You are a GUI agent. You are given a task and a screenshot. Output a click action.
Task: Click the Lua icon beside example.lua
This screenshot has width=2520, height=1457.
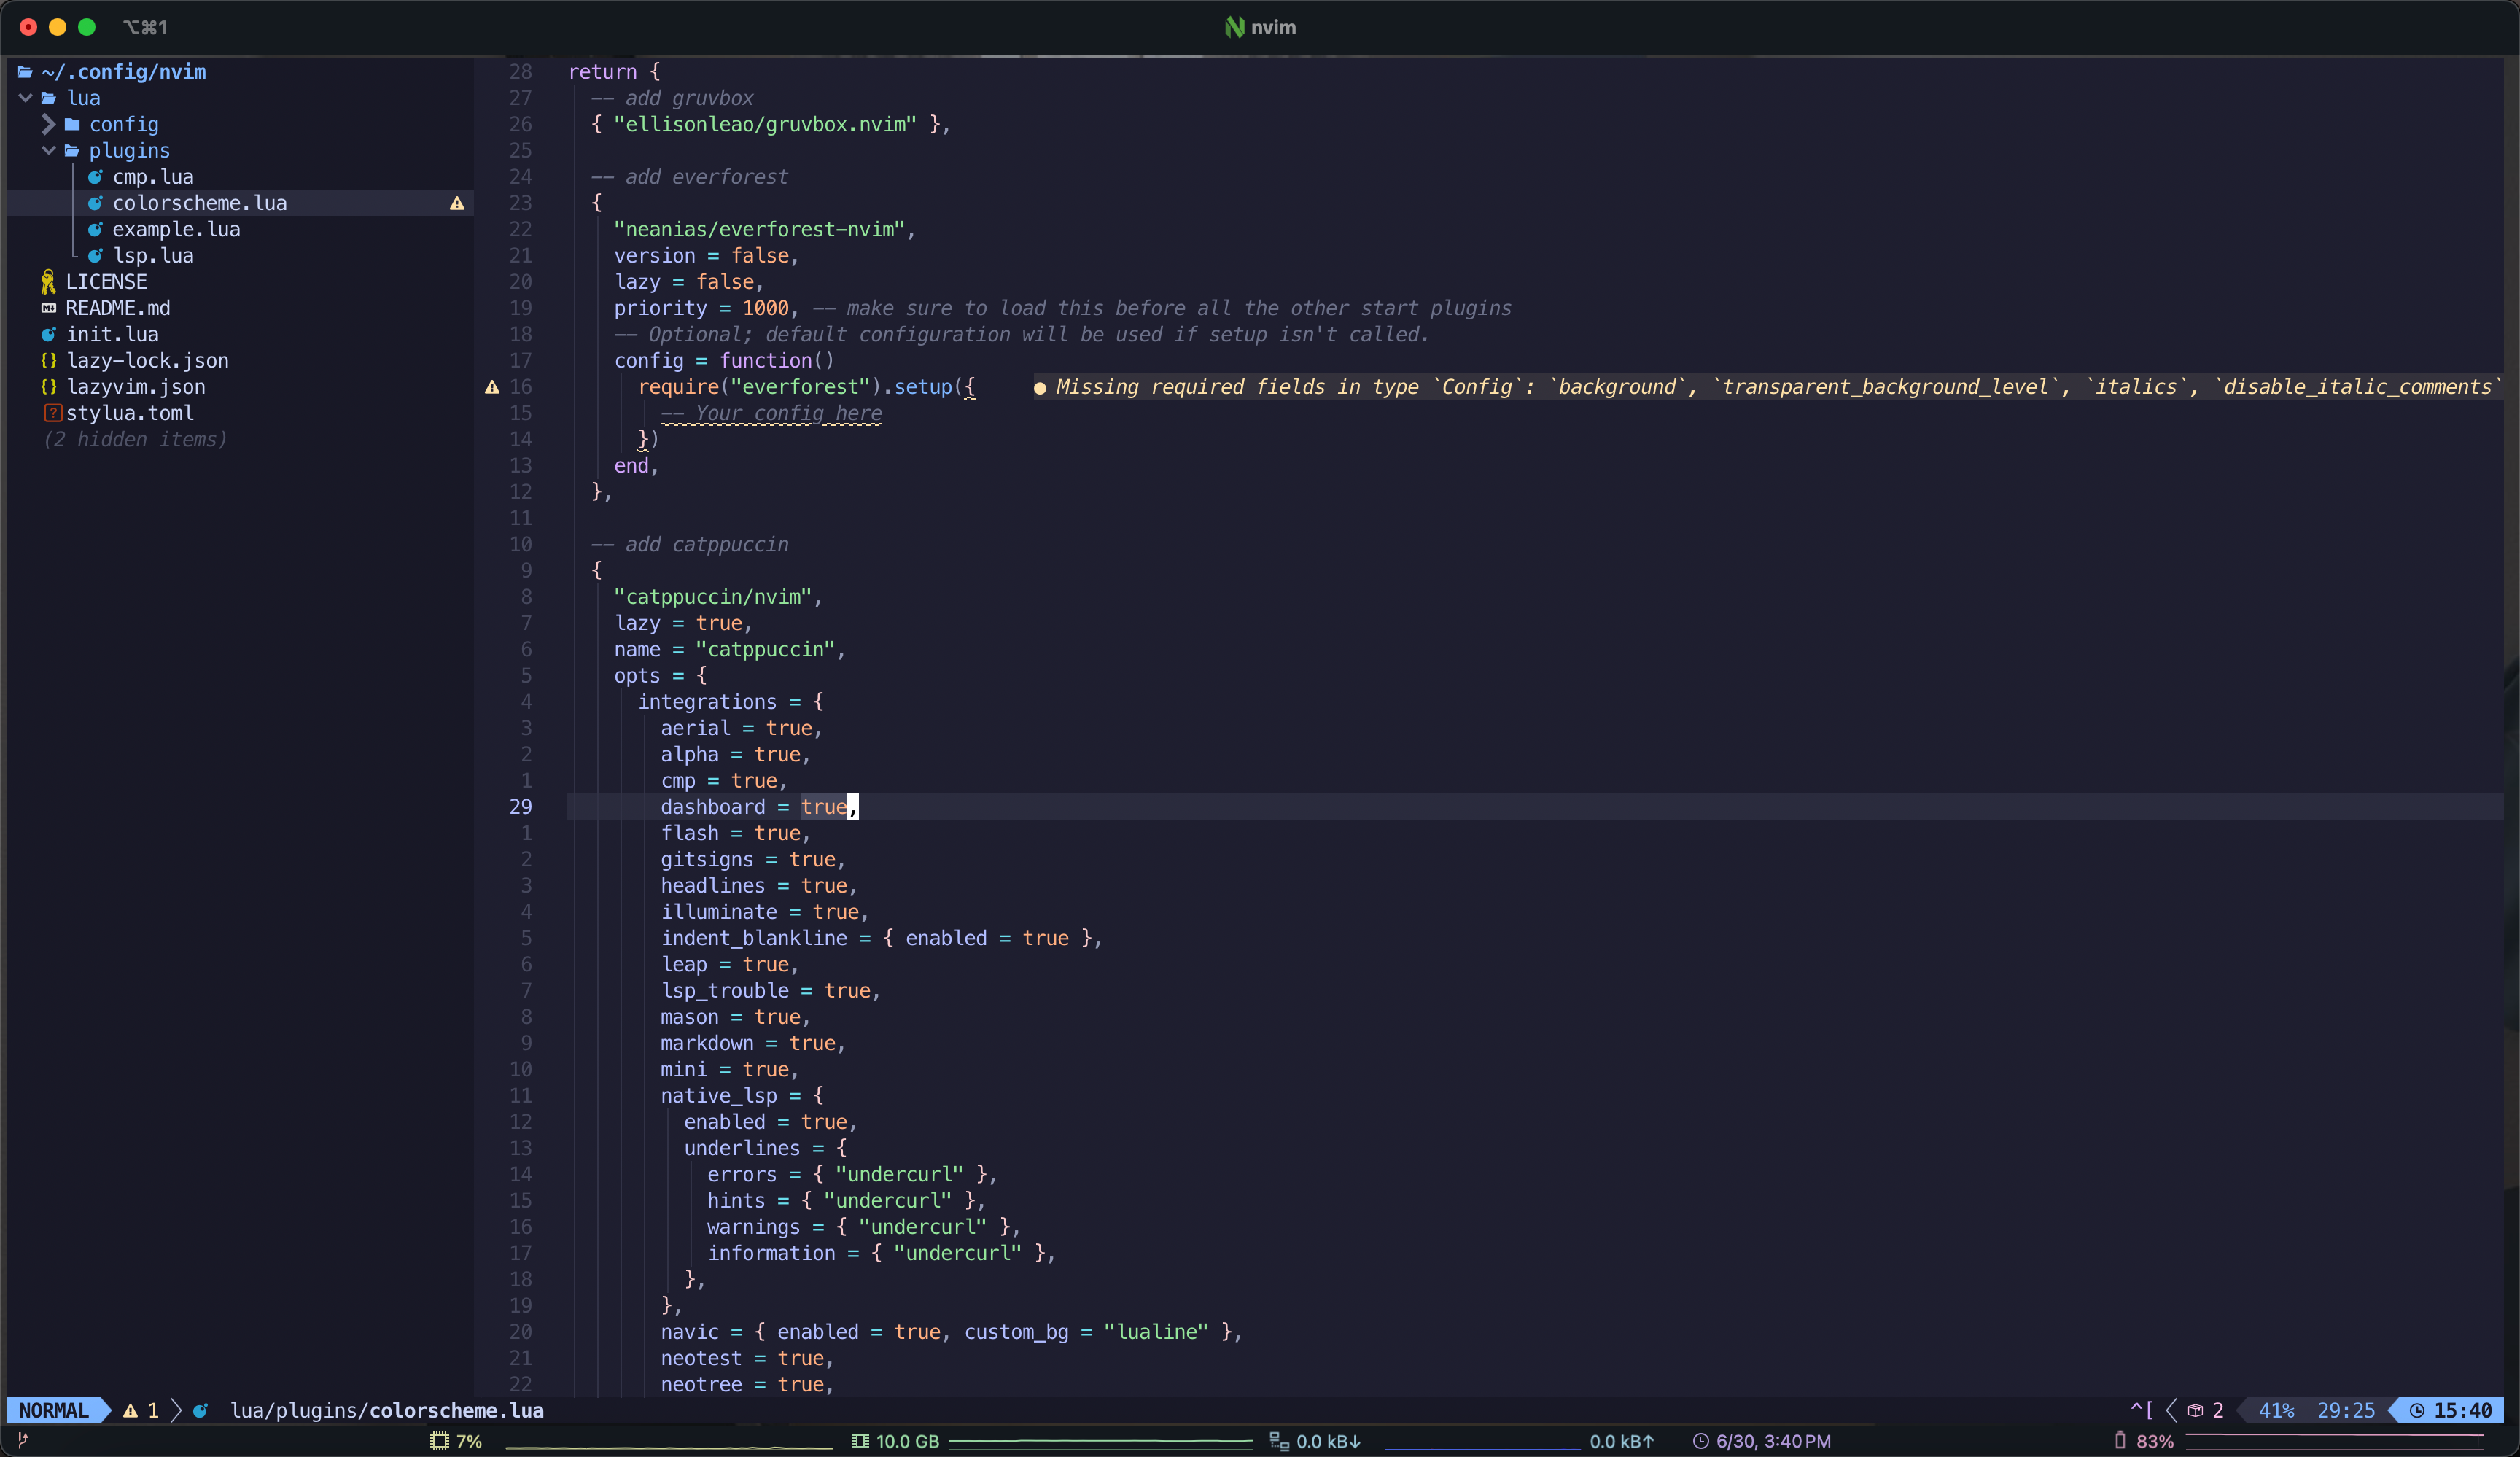[x=95, y=229]
